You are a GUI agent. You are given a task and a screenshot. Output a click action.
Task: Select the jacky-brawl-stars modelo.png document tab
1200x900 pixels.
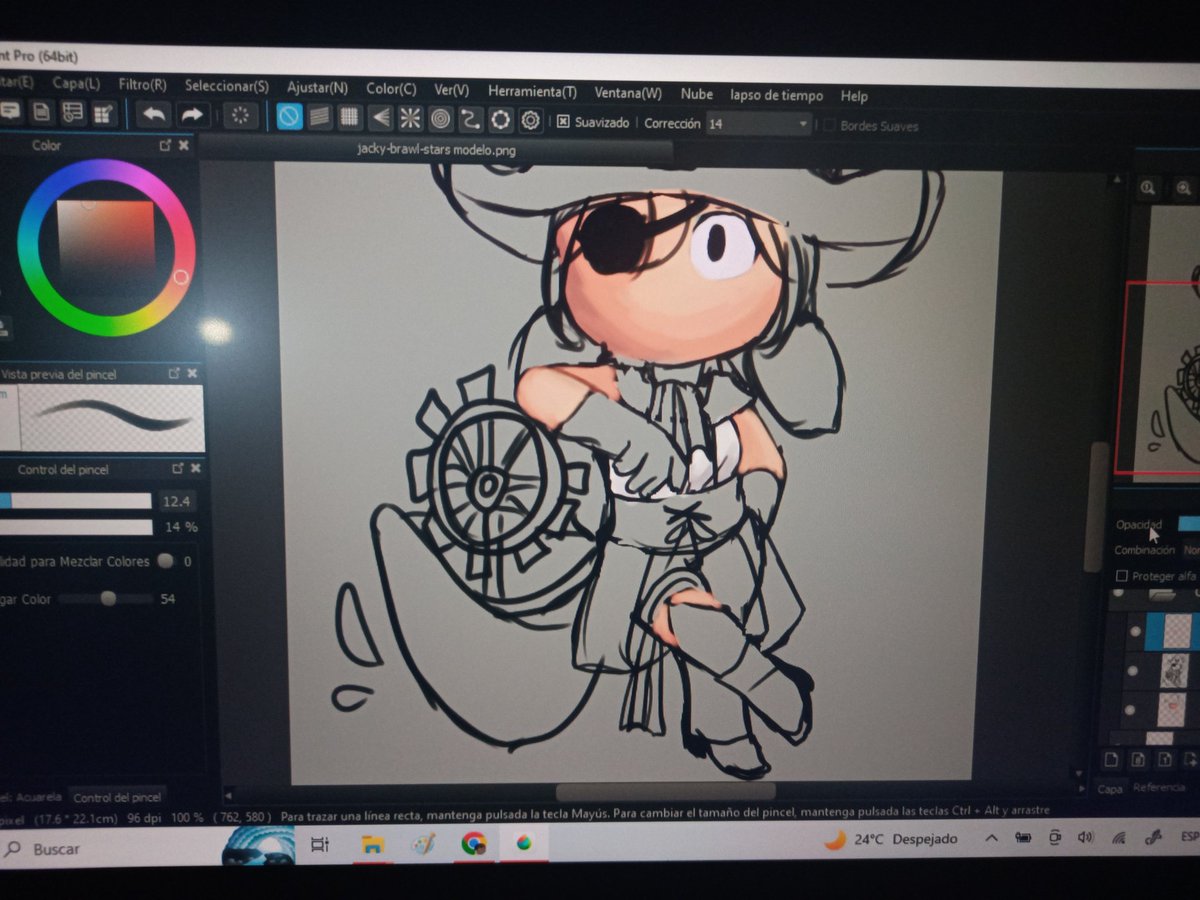coord(436,150)
